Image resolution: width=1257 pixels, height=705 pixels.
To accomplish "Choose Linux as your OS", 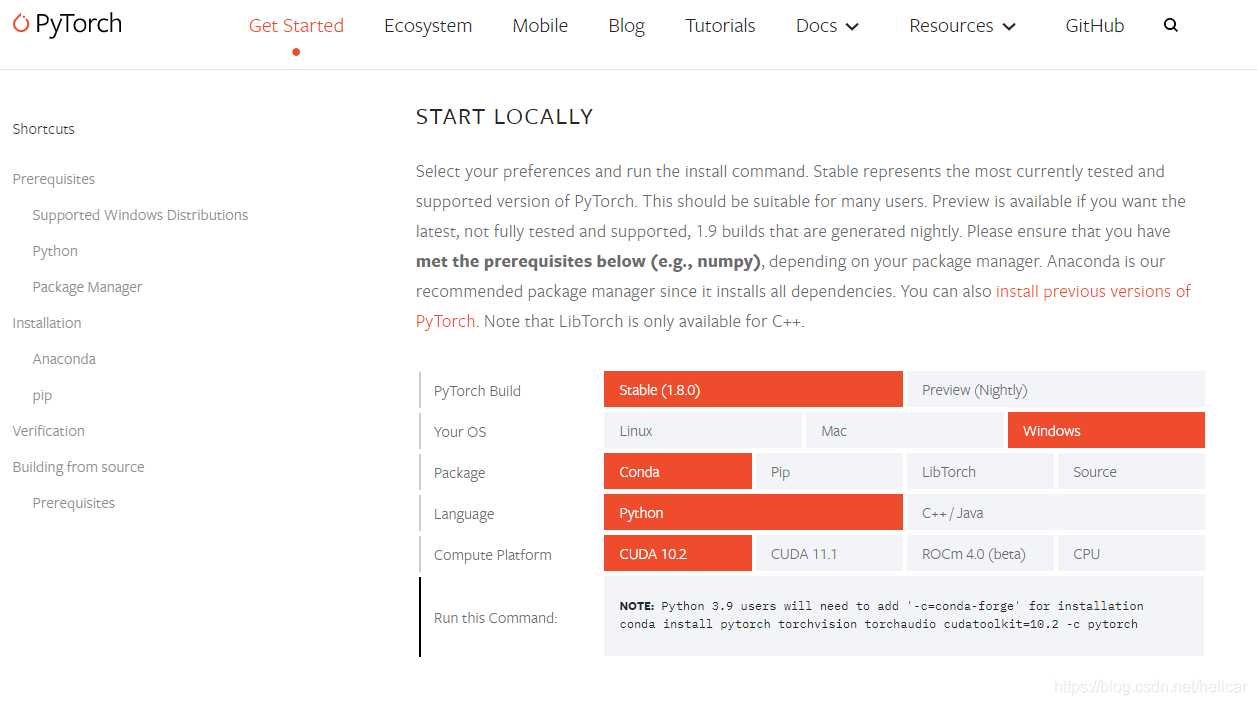I will point(703,431).
